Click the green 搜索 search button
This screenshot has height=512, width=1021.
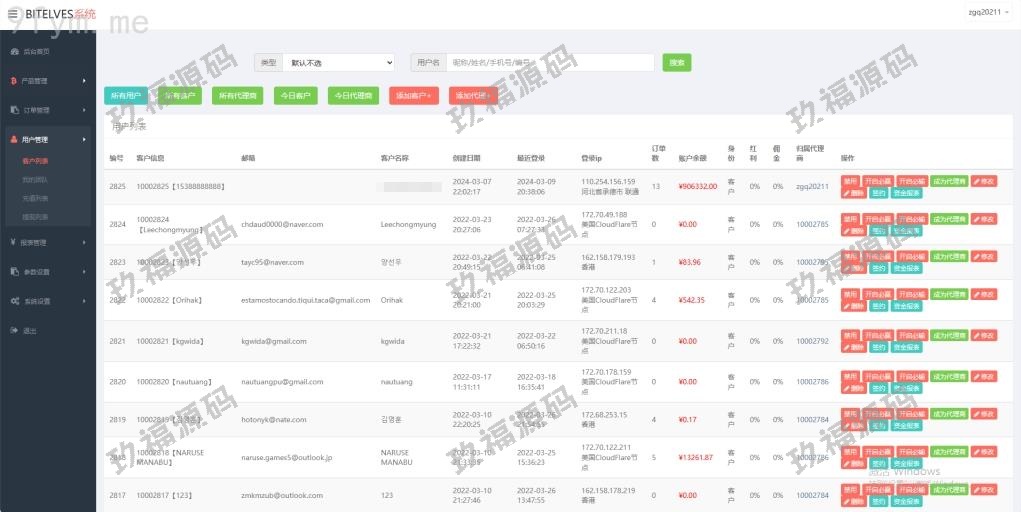point(676,63)
